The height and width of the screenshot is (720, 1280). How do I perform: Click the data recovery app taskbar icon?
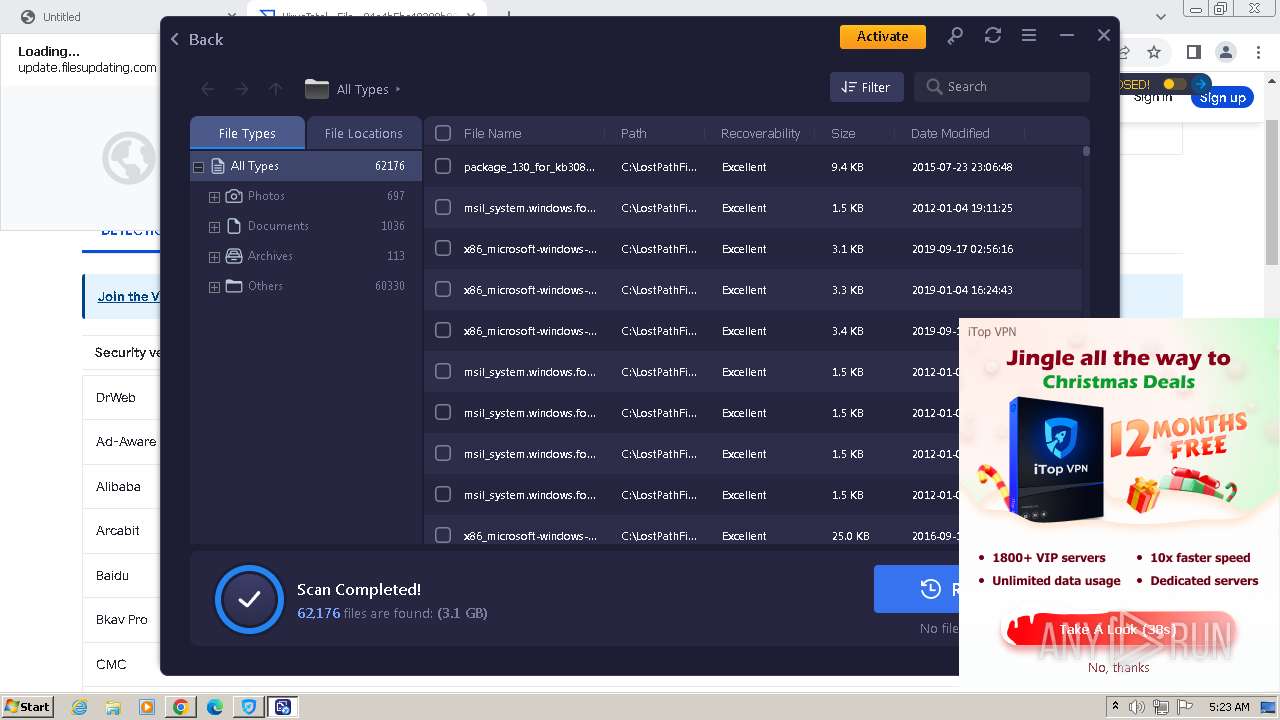(283, 707)
